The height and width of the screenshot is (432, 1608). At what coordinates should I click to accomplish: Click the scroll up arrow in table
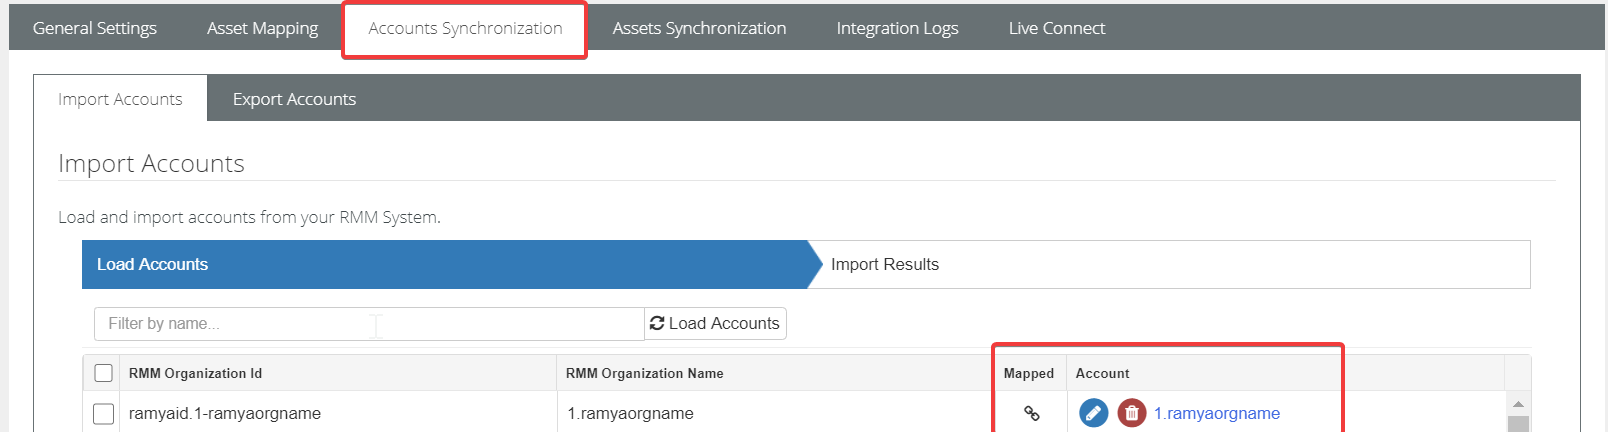click(1517, 404)
